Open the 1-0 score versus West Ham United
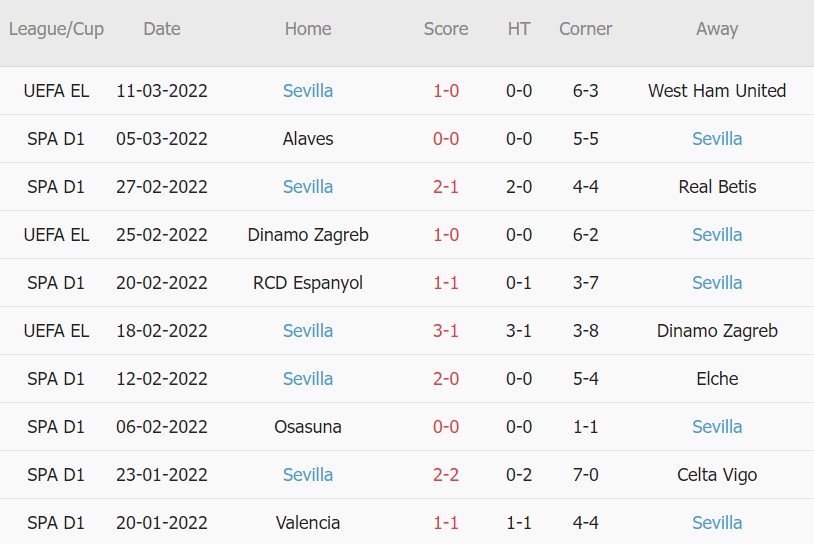The image size is (814, 544). (x=446, y=91)
